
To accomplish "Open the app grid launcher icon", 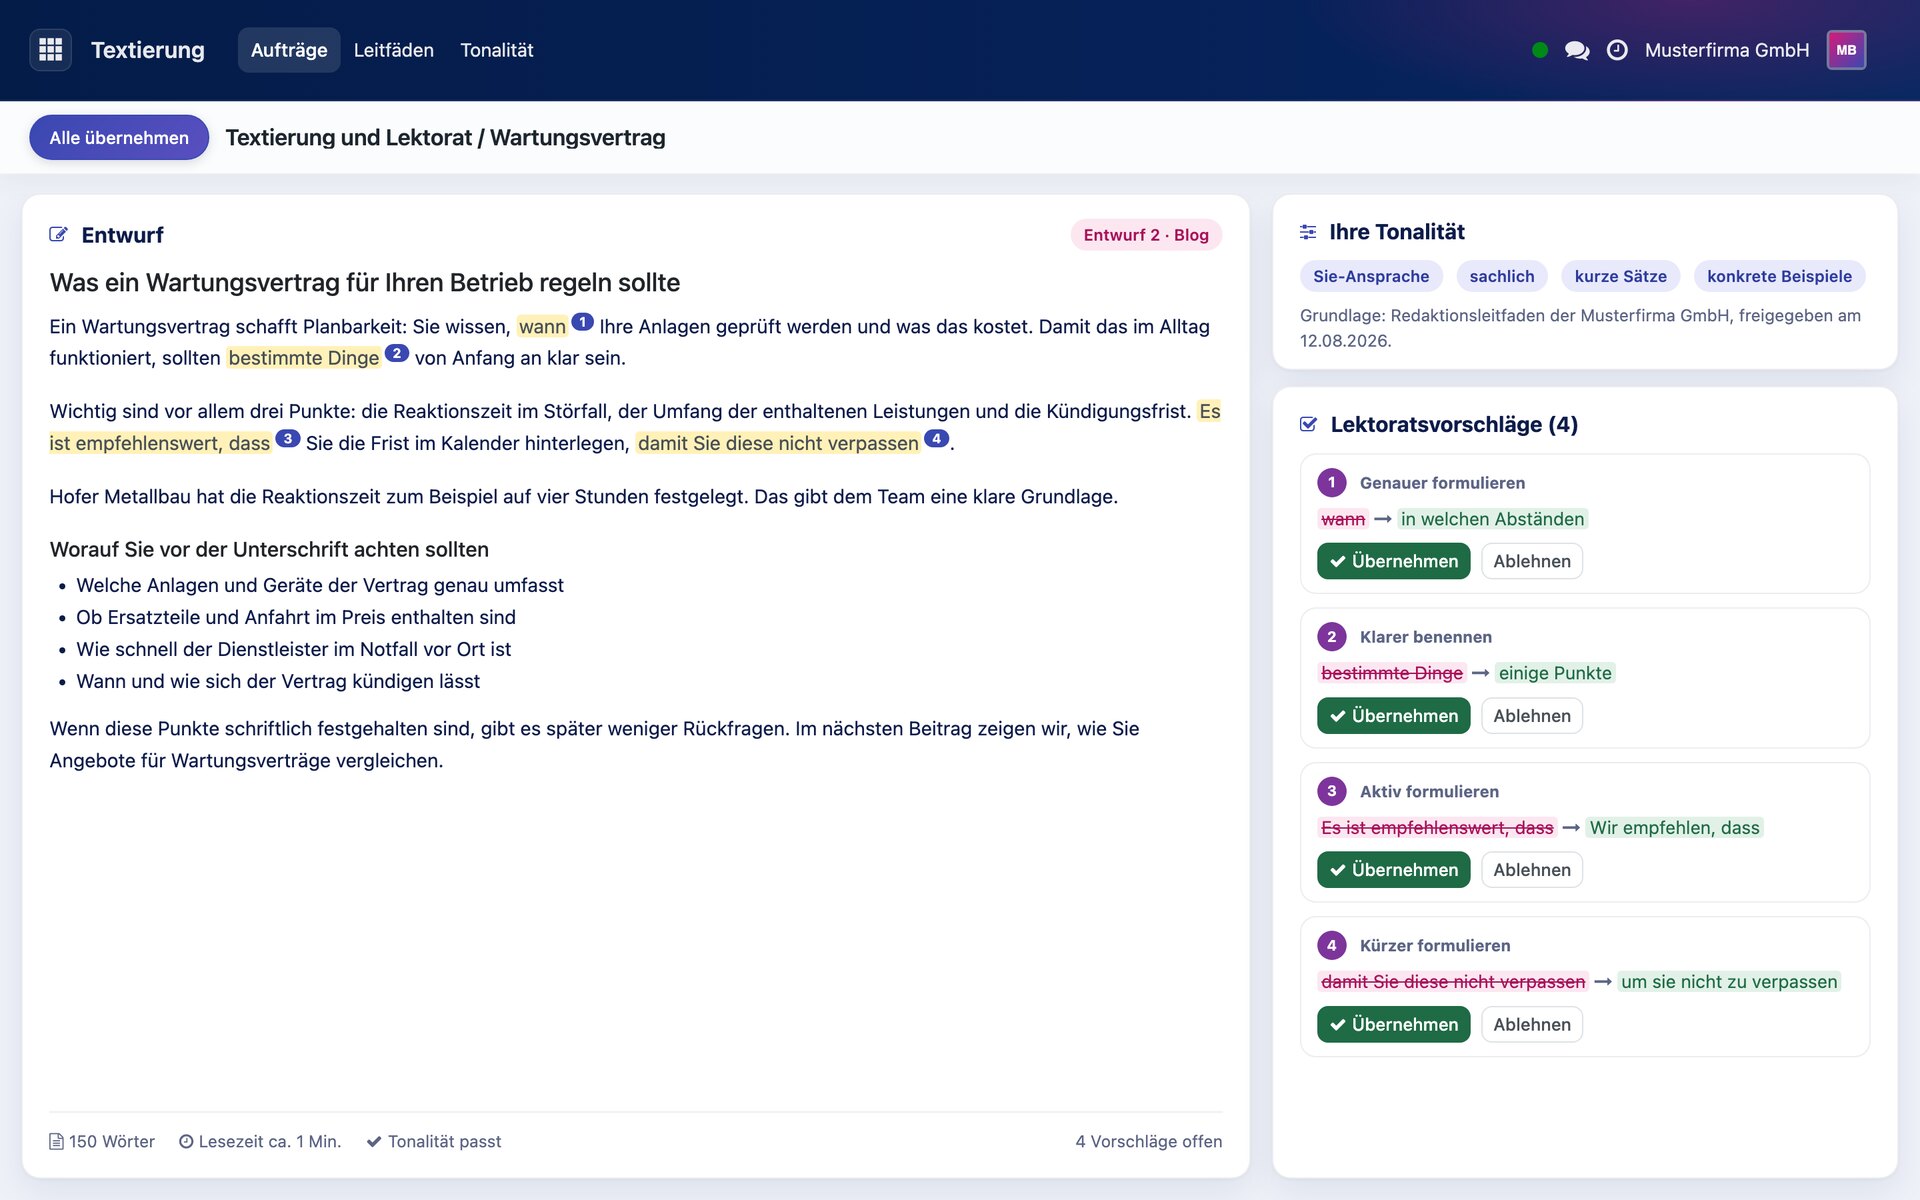I will pyautogui.click(x=50, y=50).
